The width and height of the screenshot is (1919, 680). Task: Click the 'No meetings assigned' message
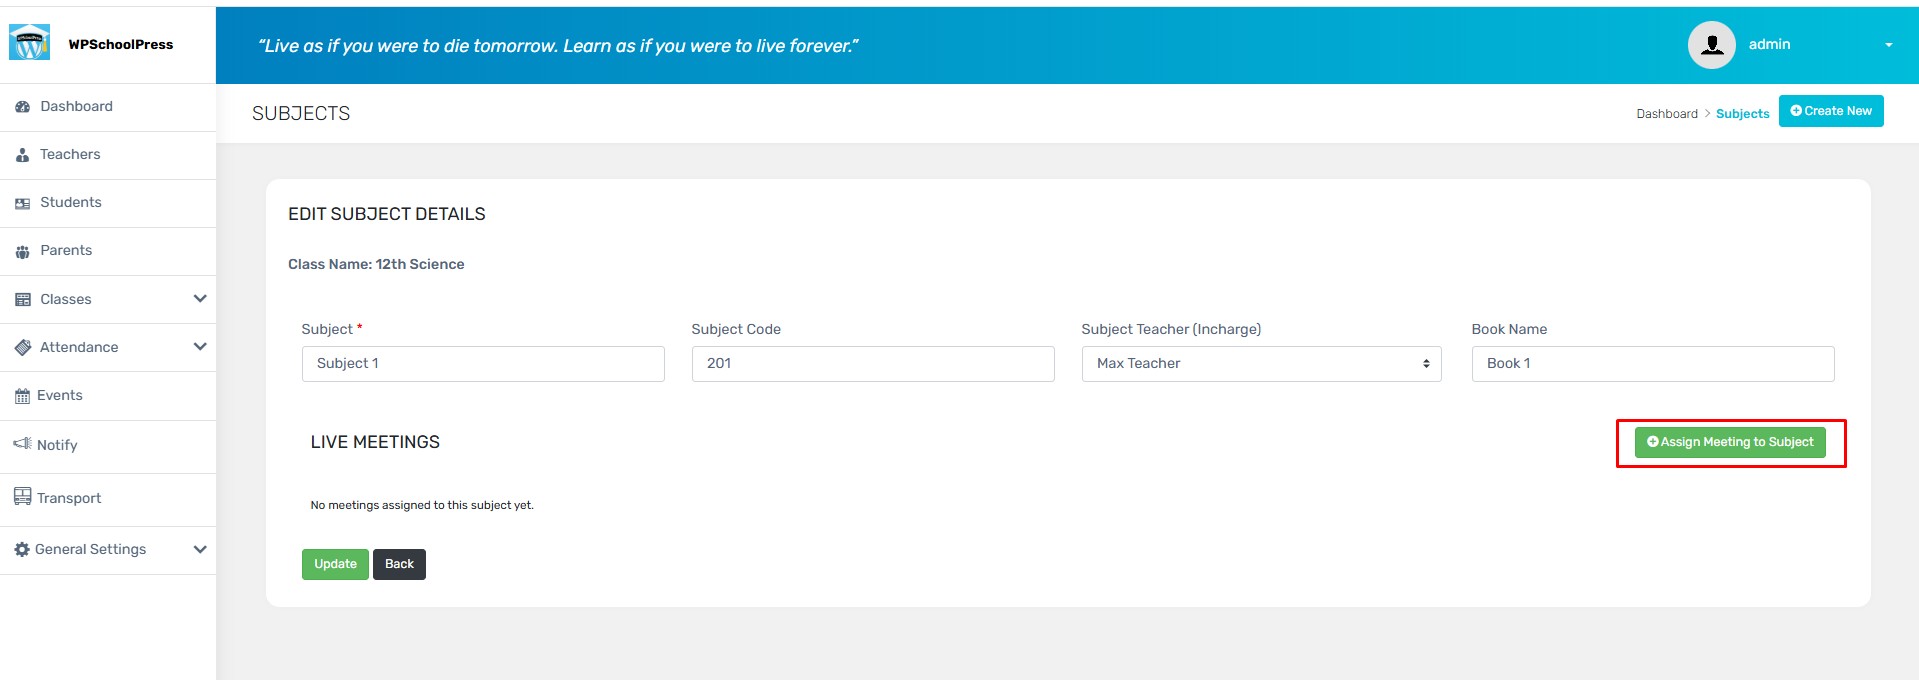[x=422, y=505]
